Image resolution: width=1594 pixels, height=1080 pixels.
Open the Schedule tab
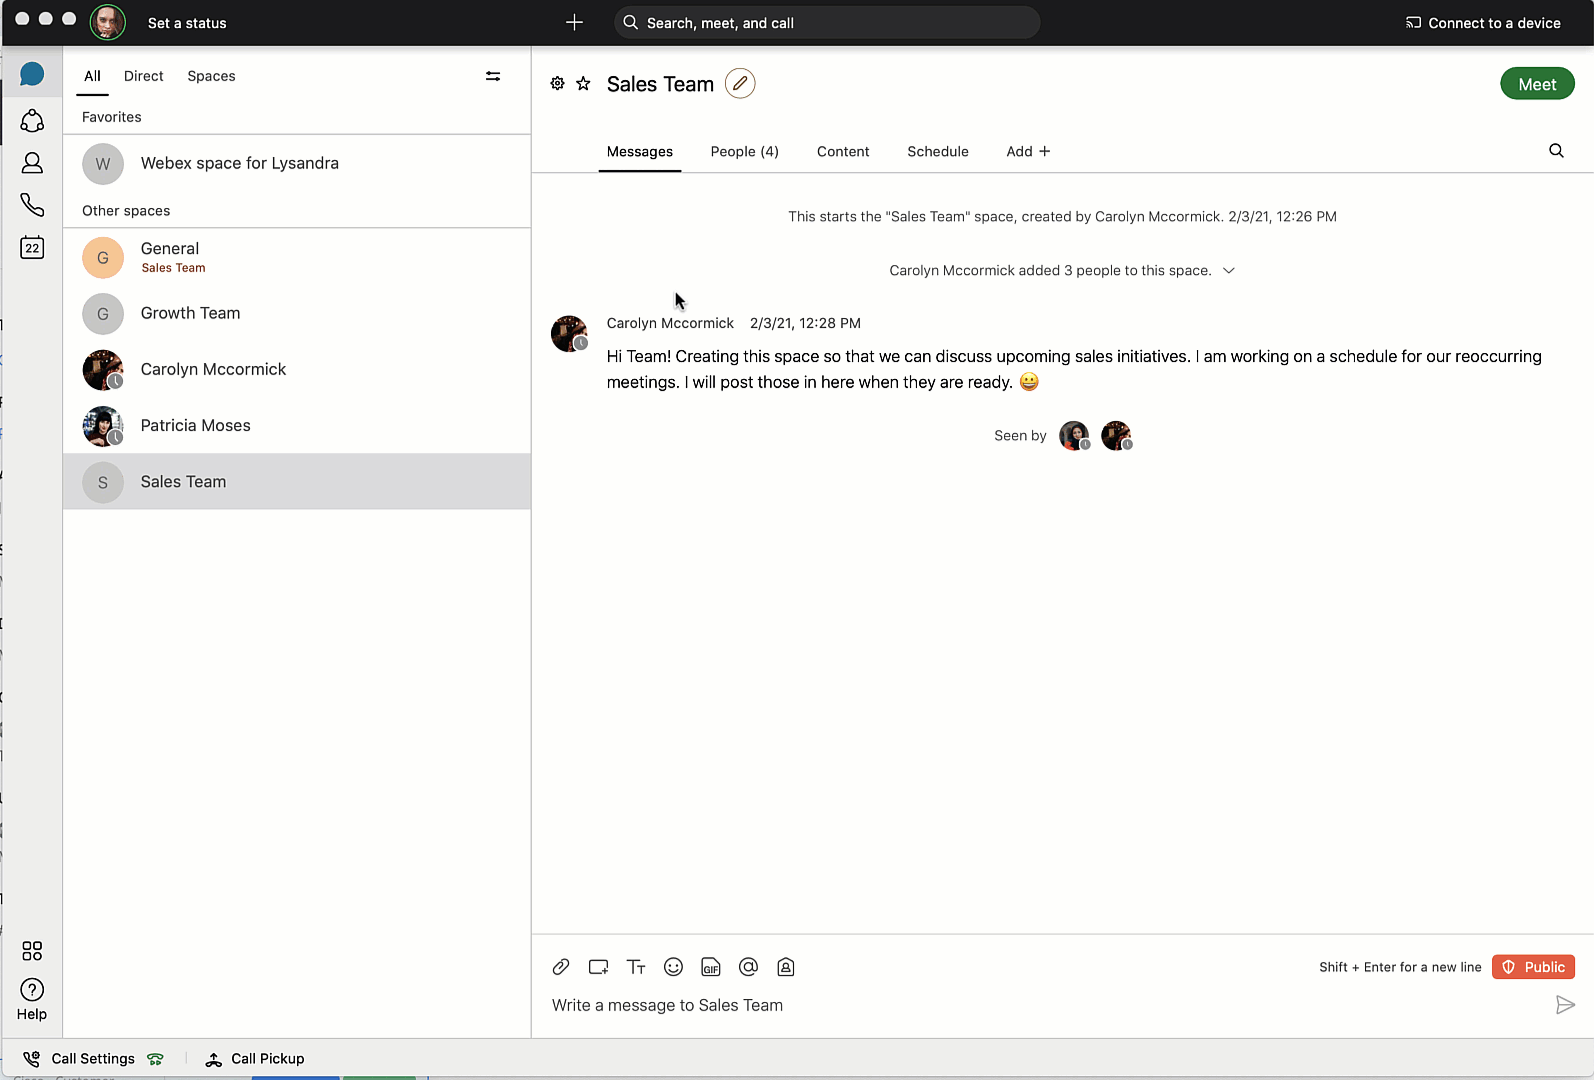click(x=938, y=152)
